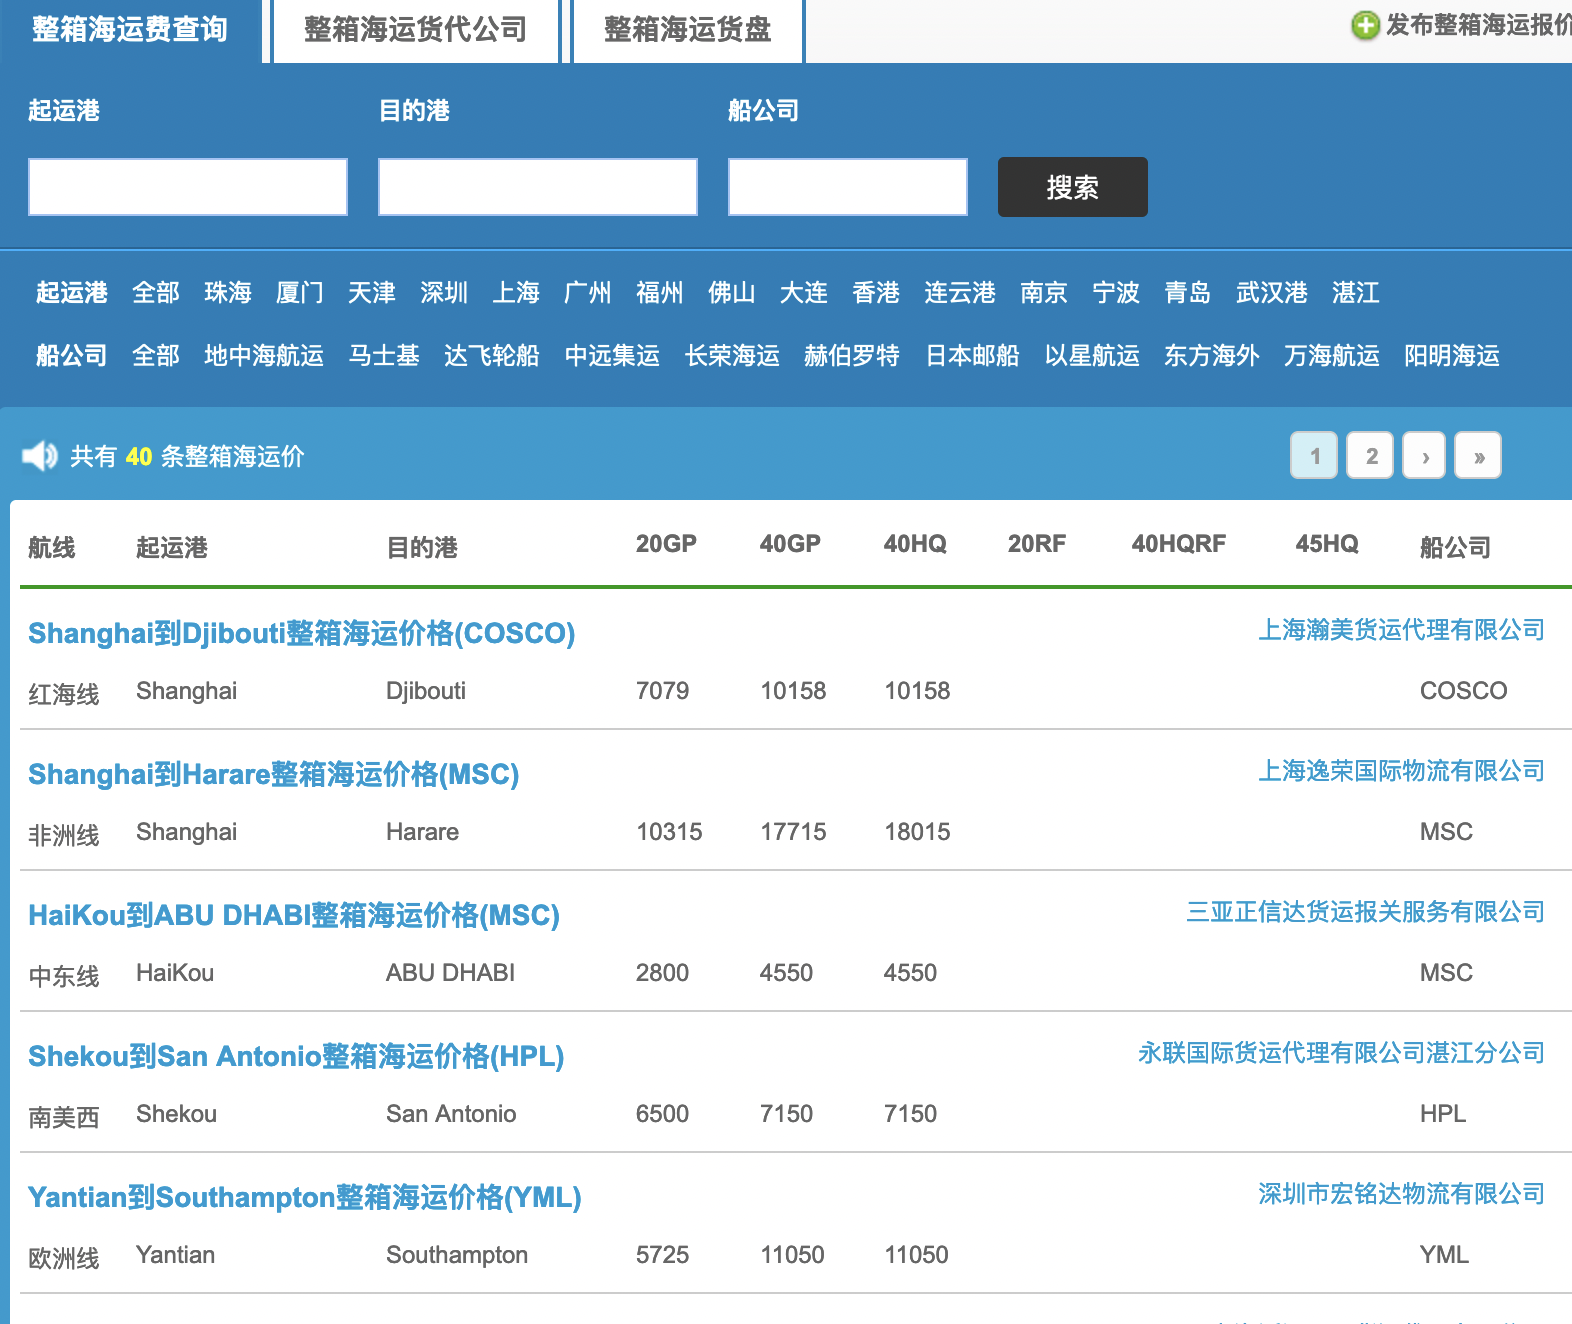Switch to the 整箱海运货盘 tab
Image resolution: width=1572 pixels, height=1324 pixels.
(x=687, y=30)
